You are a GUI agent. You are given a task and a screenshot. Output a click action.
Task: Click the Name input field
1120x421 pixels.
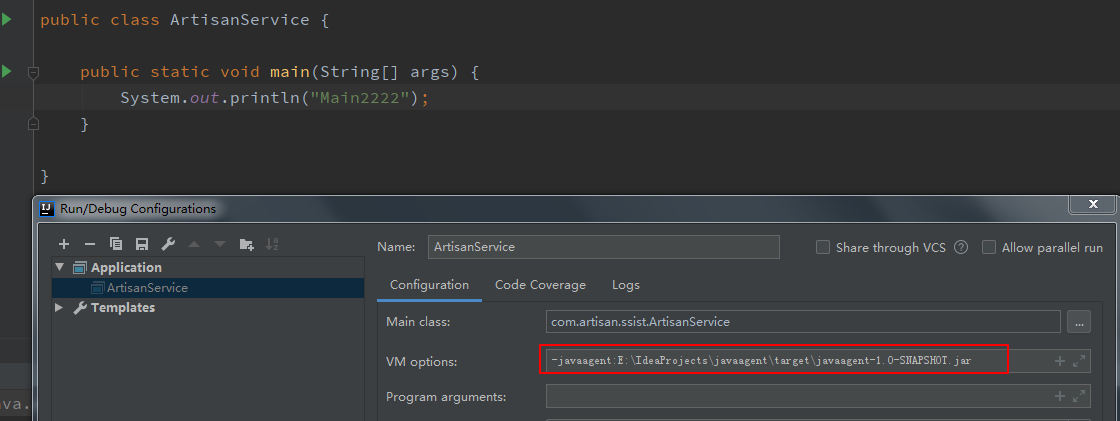(604, 247)
